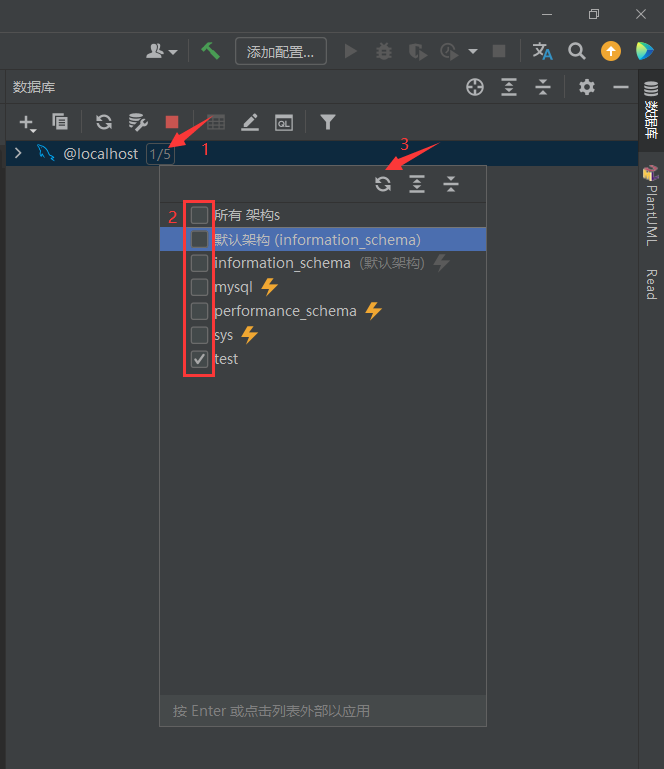Tick the performance_schema checkbox

[200, 311]
